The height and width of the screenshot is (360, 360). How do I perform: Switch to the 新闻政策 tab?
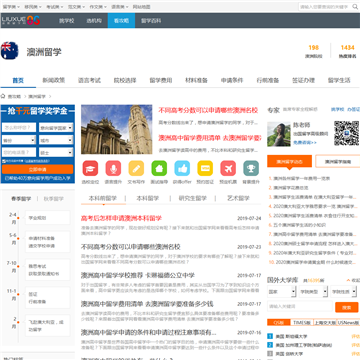point(54,80)
